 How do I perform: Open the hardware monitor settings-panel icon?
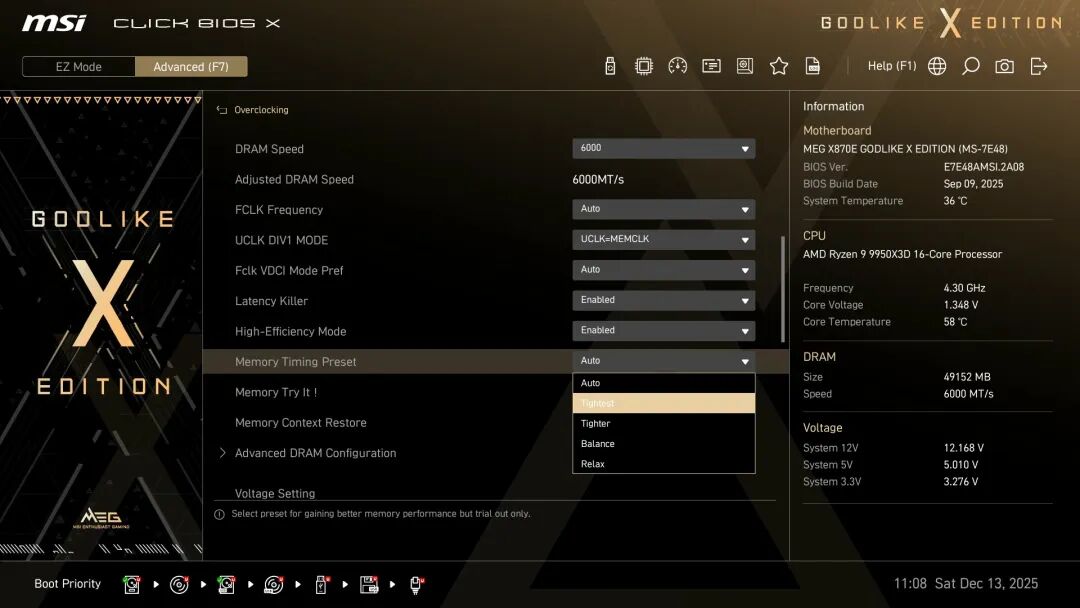point(745,66)
